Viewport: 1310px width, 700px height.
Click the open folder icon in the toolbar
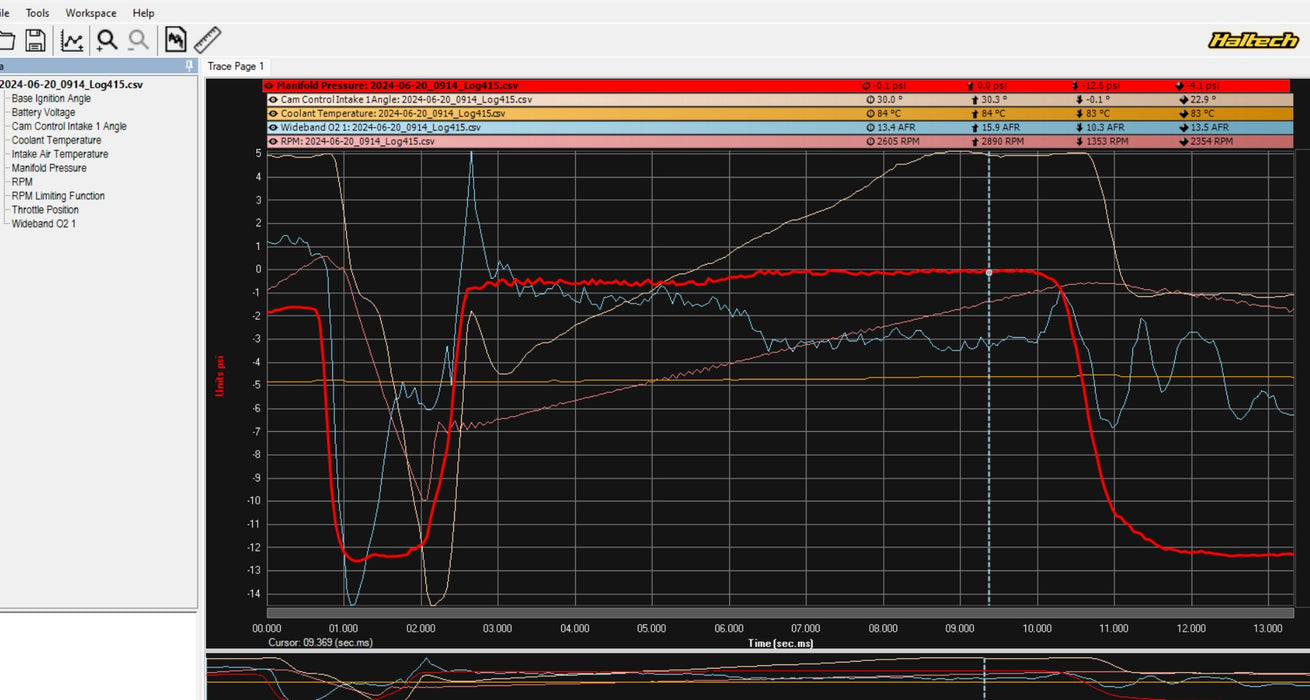[x=6, y=40]
